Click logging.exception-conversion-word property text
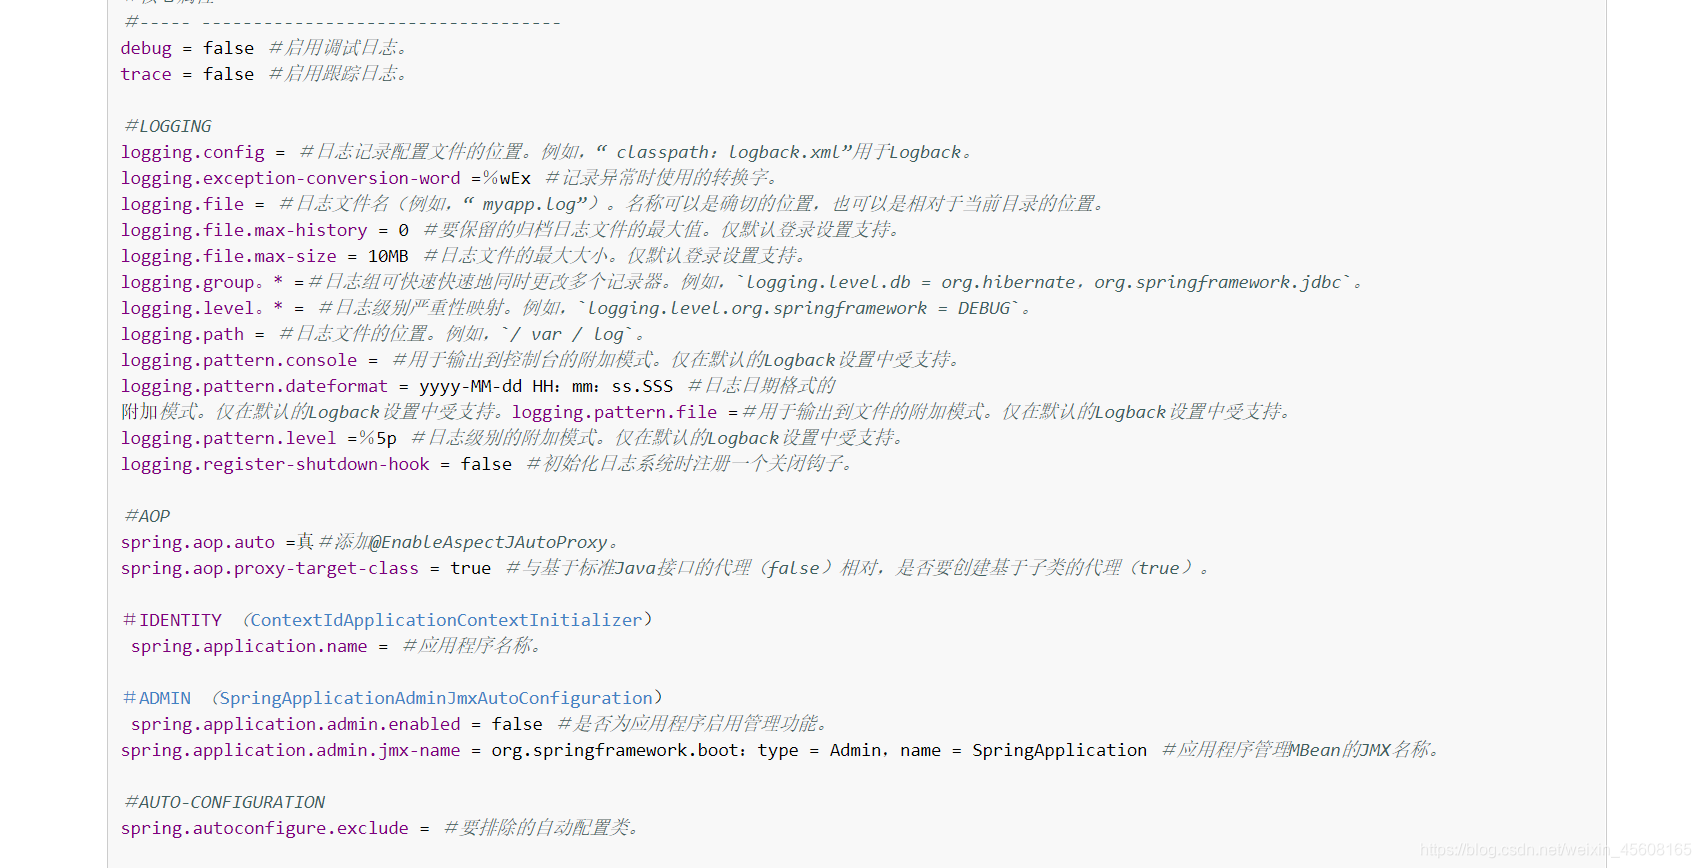 291,178
